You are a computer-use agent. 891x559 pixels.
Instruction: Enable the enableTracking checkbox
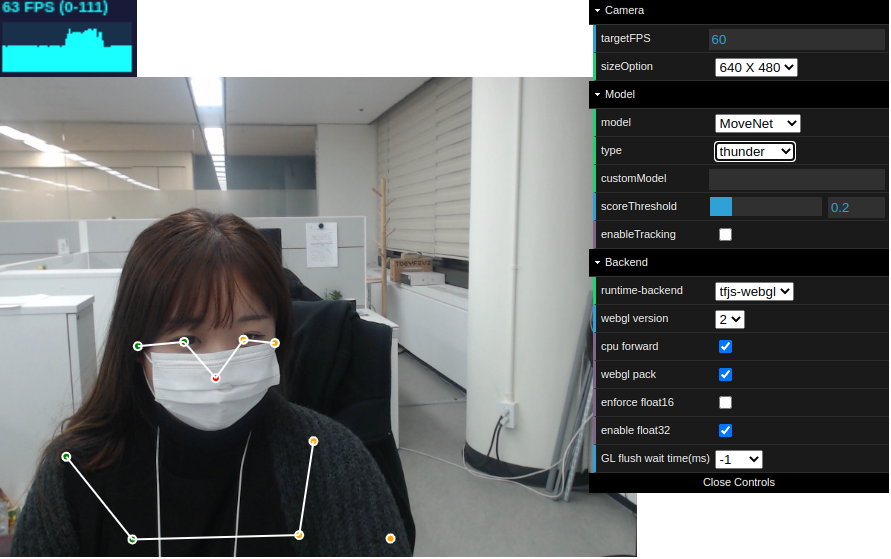(x=725, y=235)
